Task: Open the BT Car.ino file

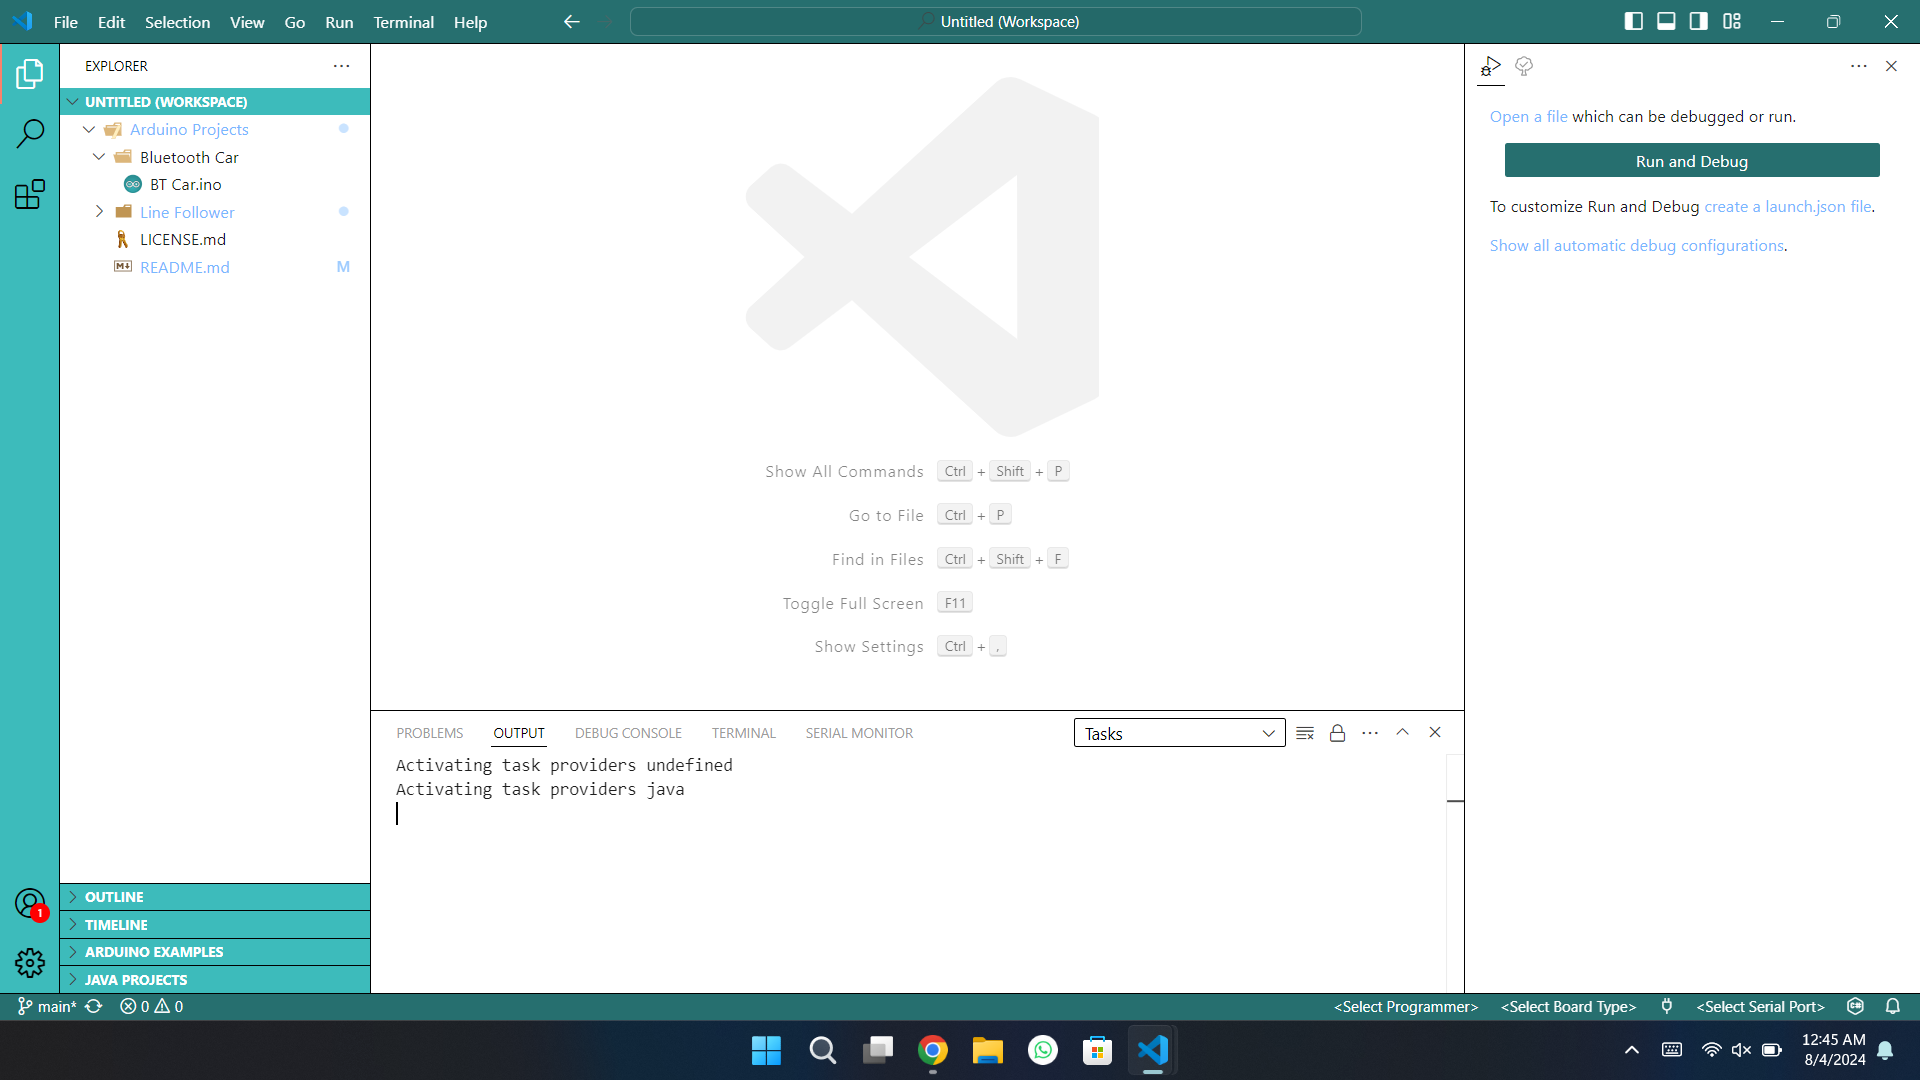Action: 185,185
